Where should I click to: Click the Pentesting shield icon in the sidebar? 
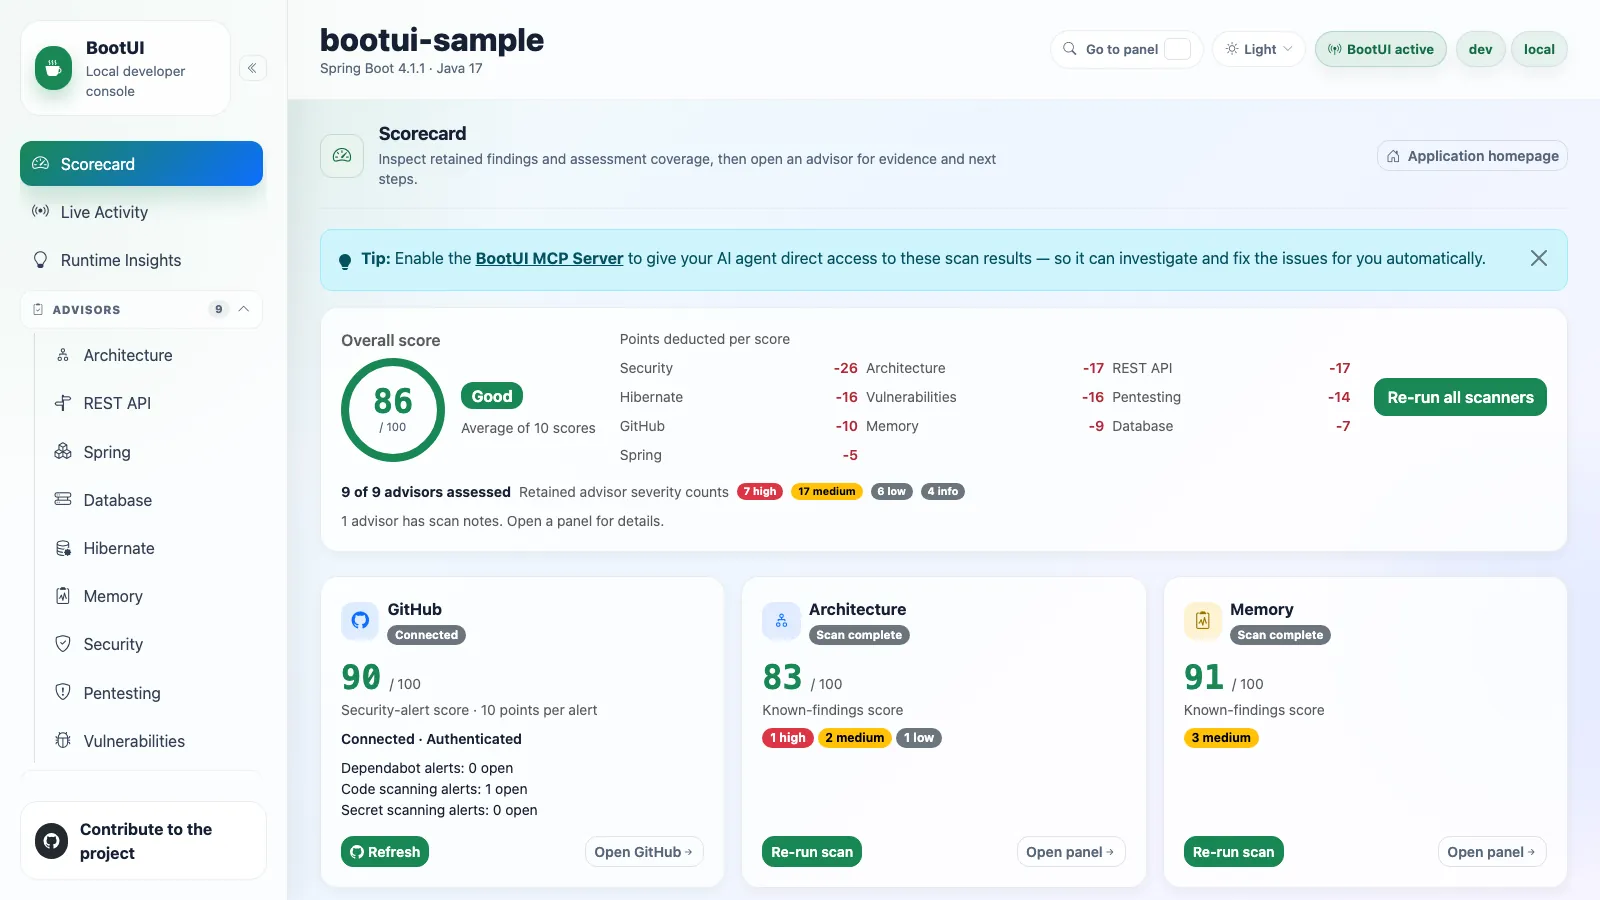(x=63, y=692)
